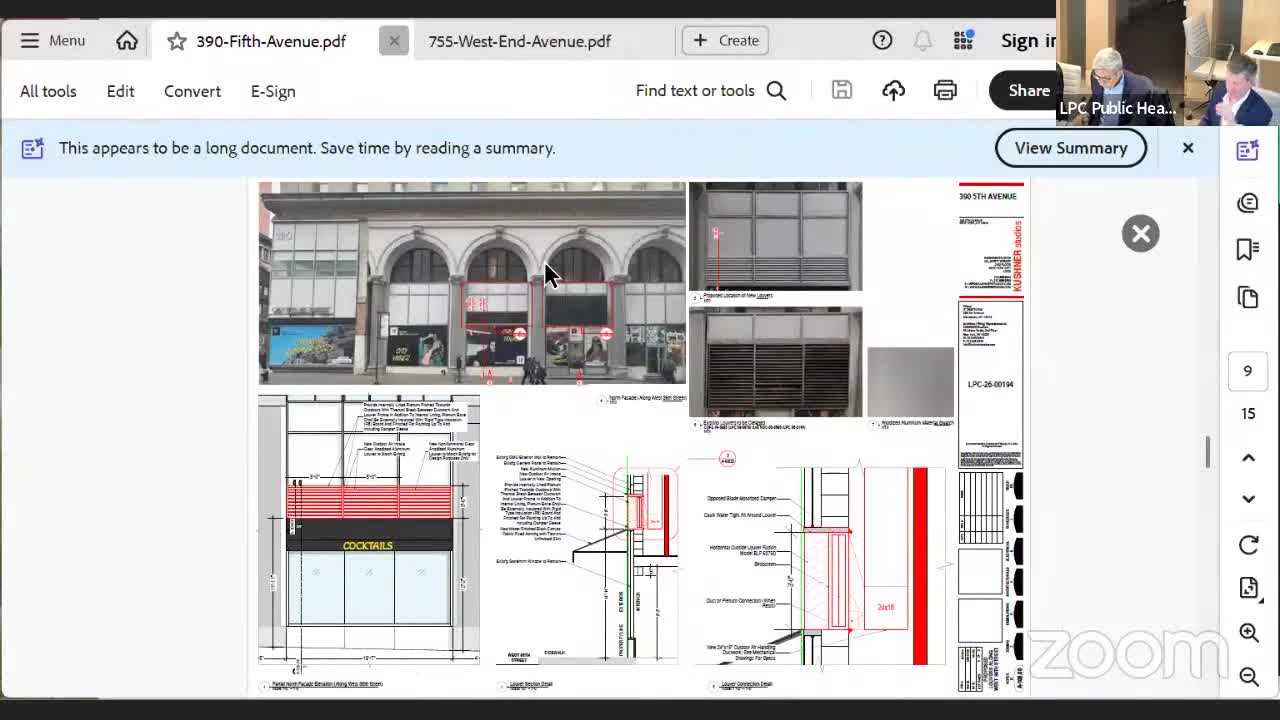Rotate the page view icon
1280x720 pixels.
click(1248, 545)
